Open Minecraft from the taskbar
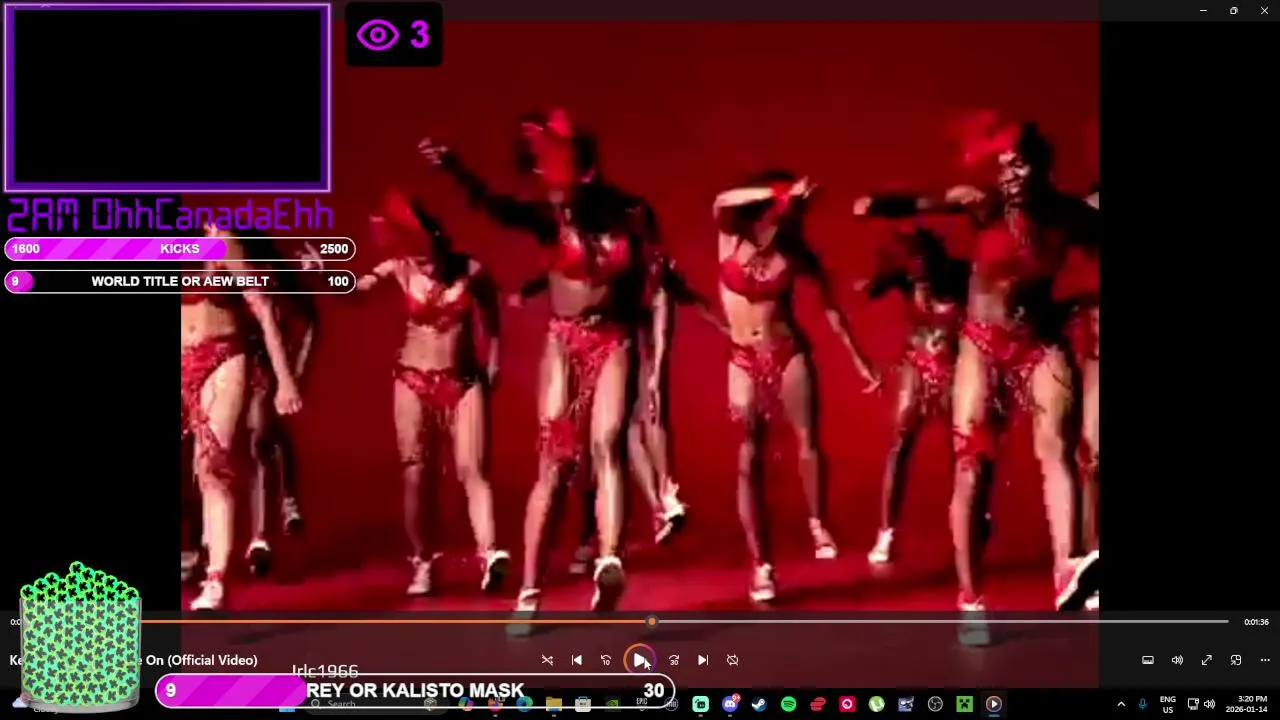 (x=964, y=704)
